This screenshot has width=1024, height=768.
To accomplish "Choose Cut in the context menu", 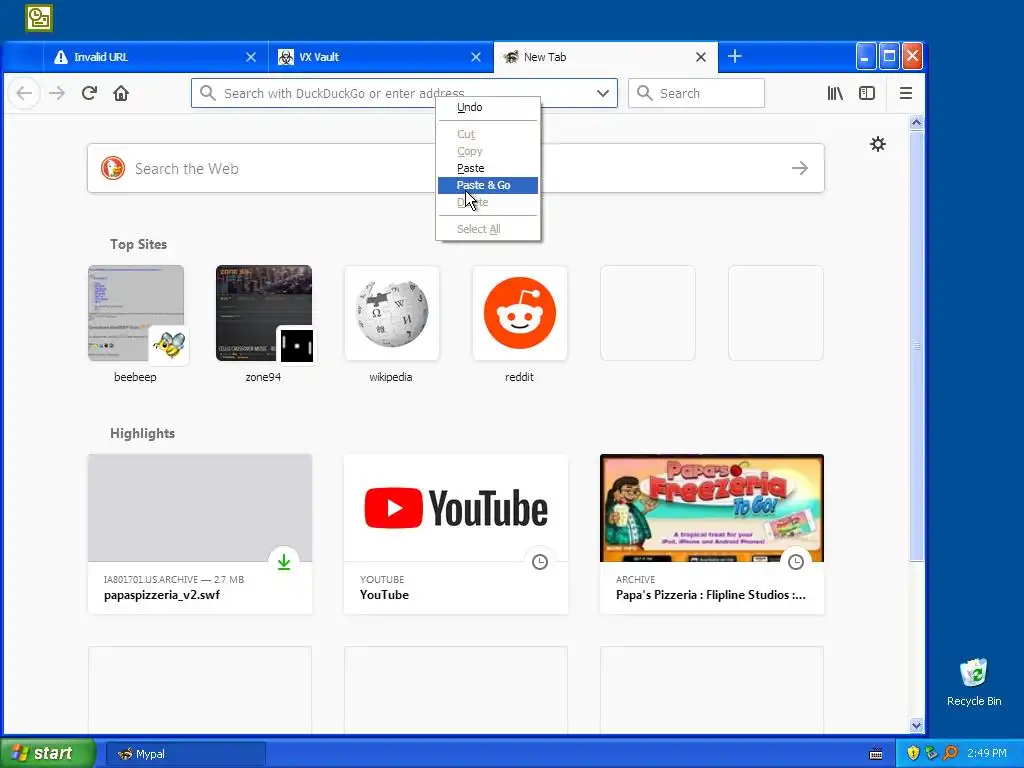I will pos(488,134).
